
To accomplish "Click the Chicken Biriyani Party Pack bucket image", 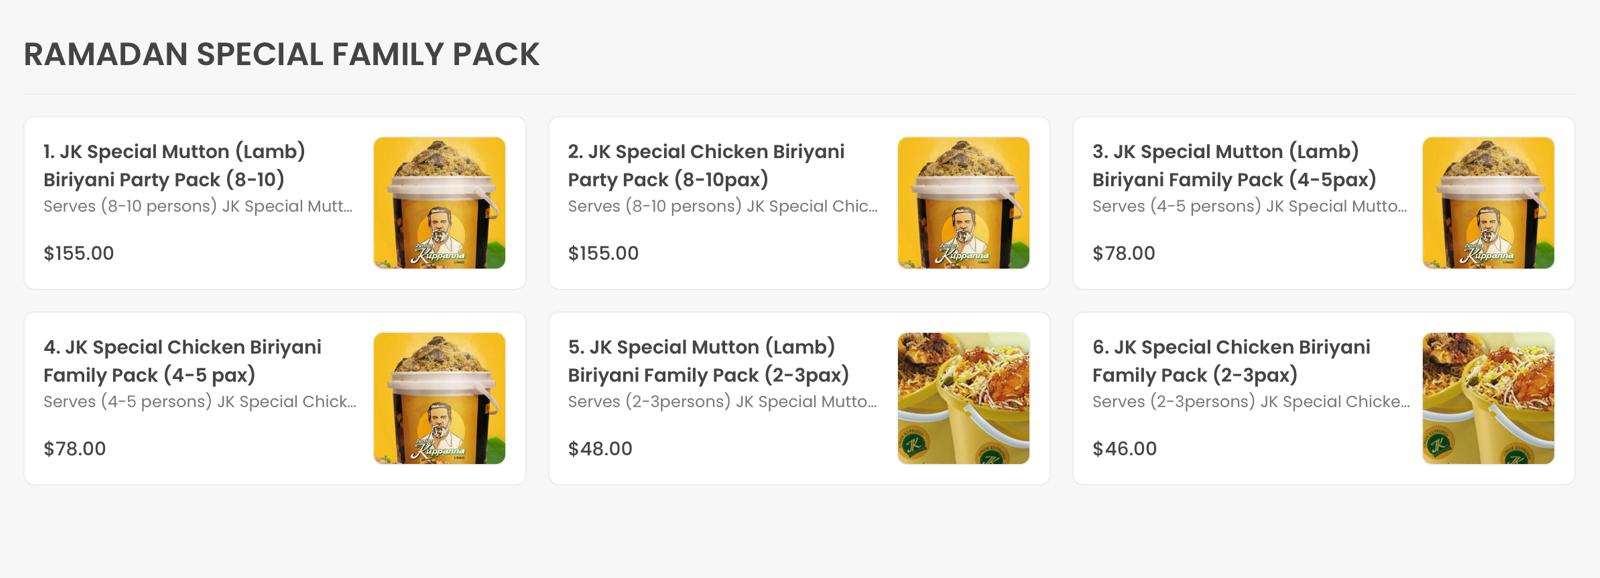I will [x=963, y=203].
